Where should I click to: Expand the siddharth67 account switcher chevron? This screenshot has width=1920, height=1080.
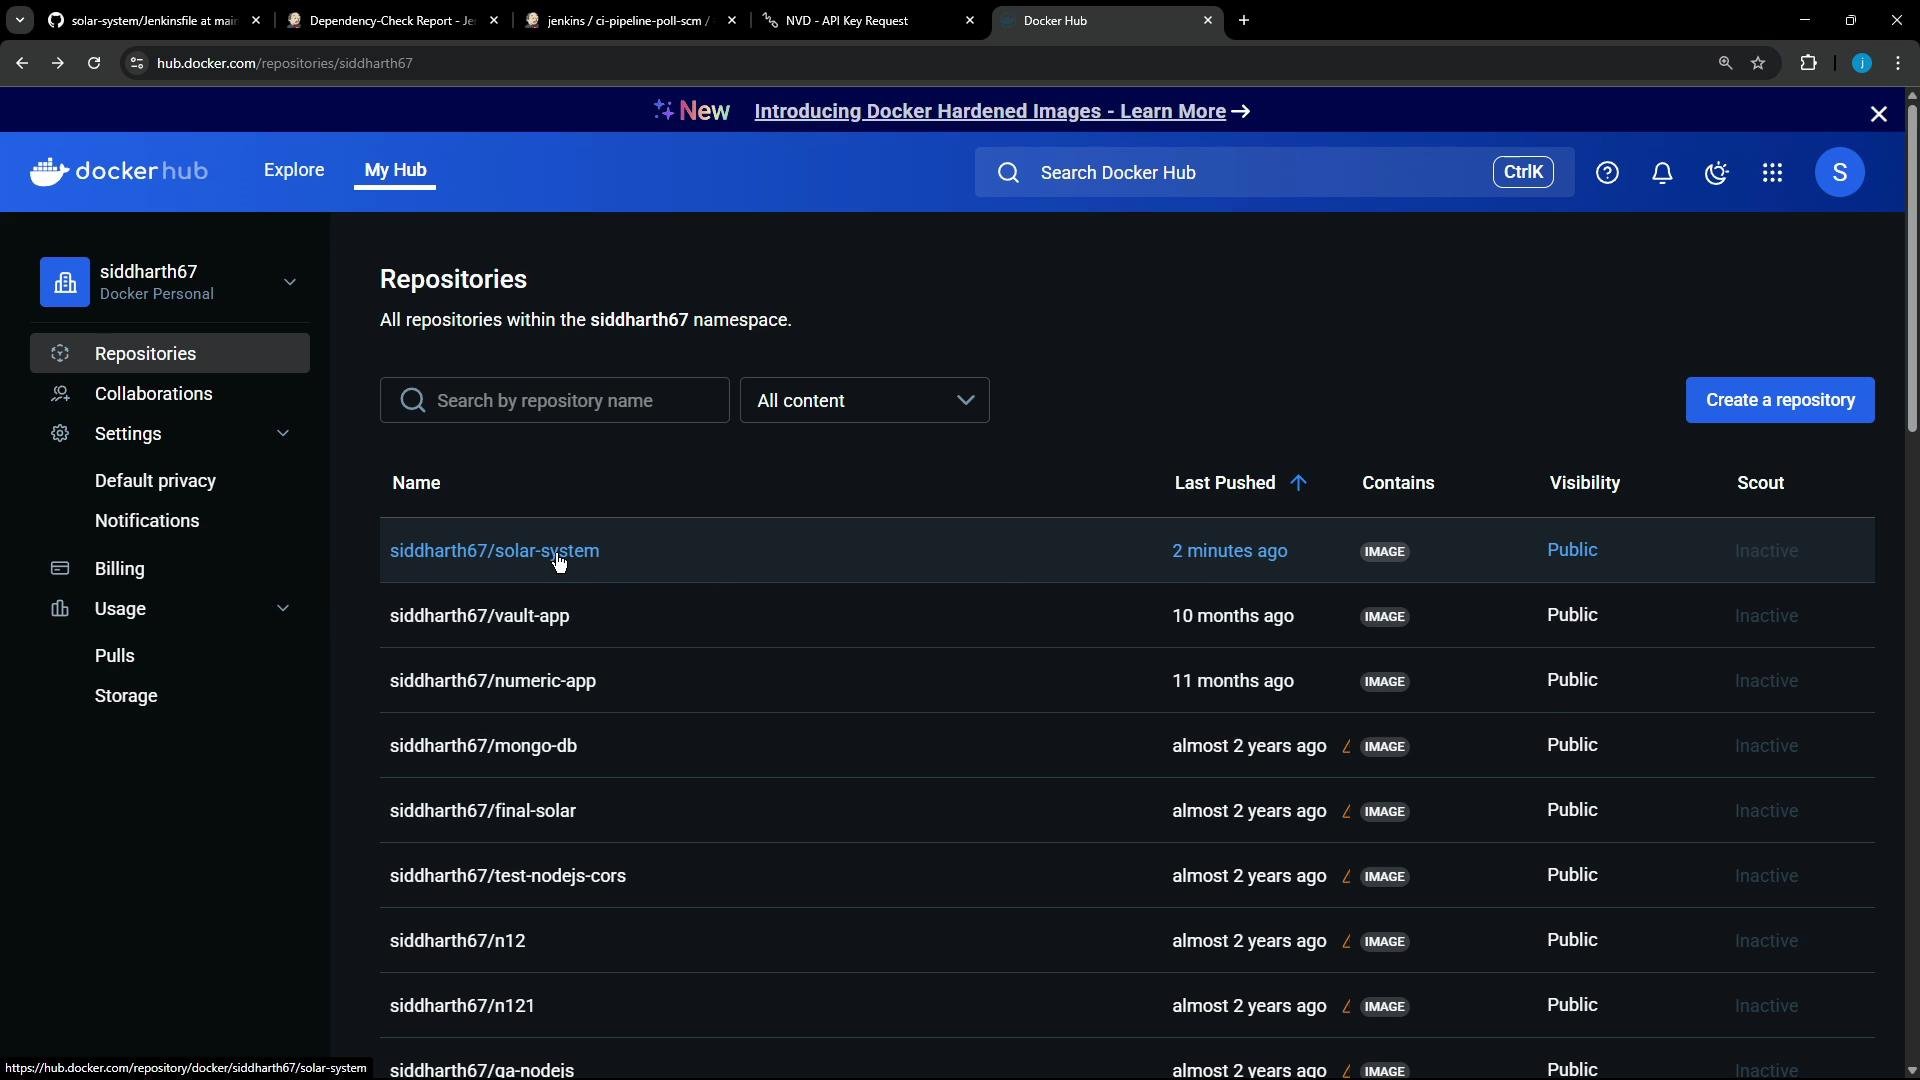290,282
